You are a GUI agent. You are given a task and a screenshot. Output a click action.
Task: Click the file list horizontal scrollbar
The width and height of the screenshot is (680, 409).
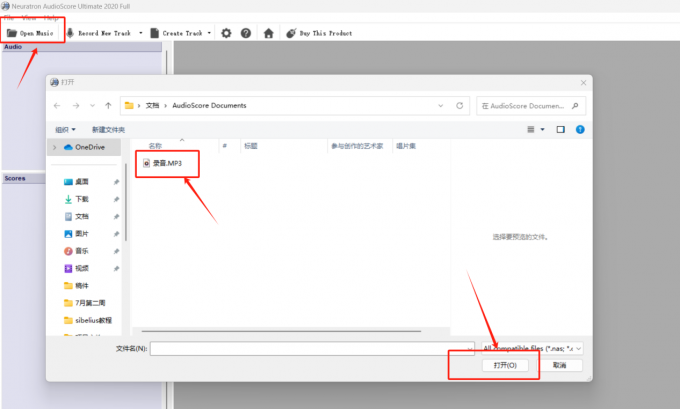tap(281, 331)
